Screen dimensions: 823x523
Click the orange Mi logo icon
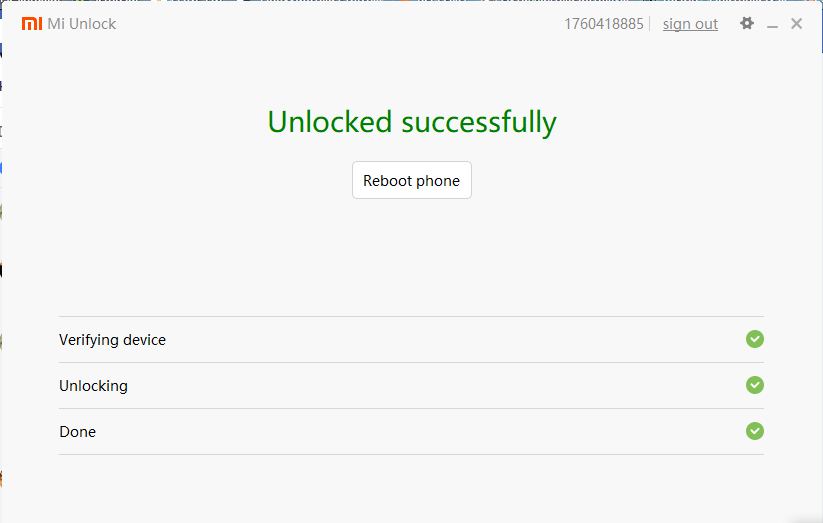31,24
